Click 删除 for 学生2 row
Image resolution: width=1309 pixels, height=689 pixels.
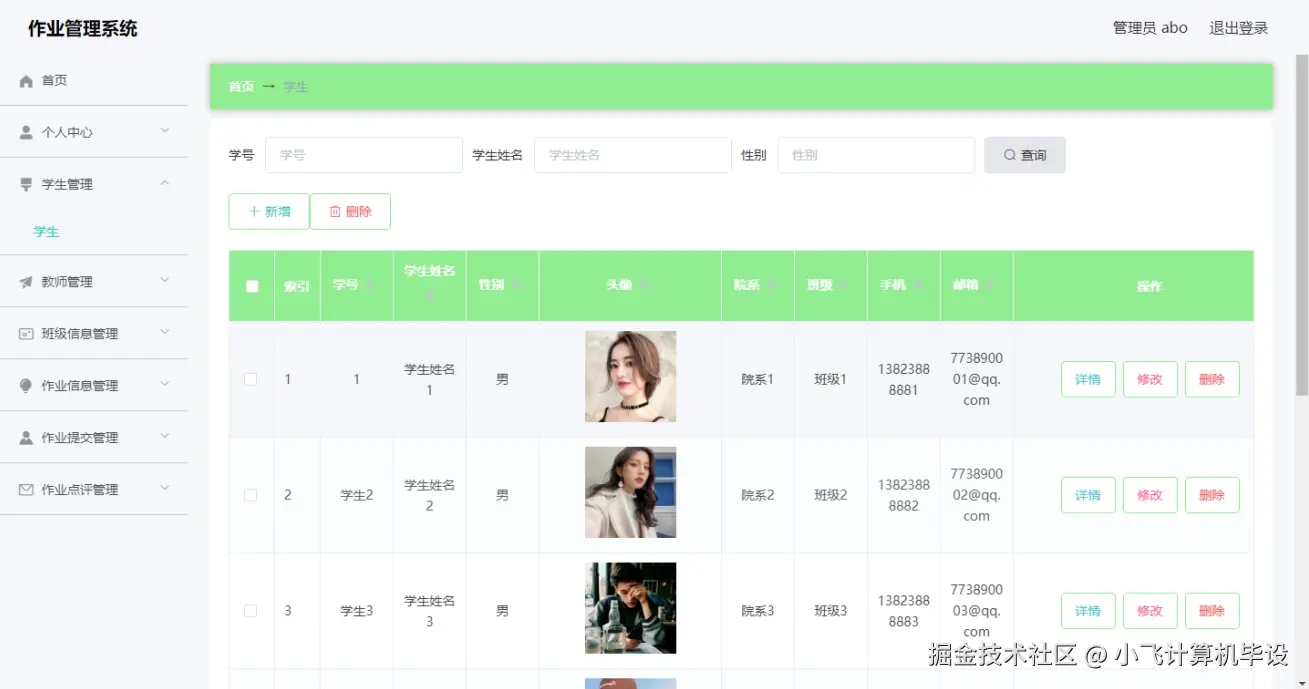(1212, 495)
